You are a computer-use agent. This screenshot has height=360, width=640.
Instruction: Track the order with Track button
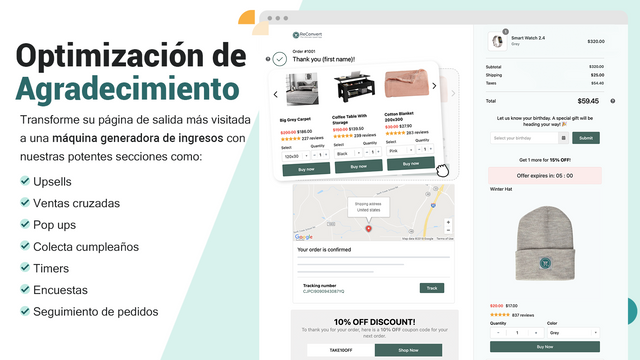click(432, 288)
